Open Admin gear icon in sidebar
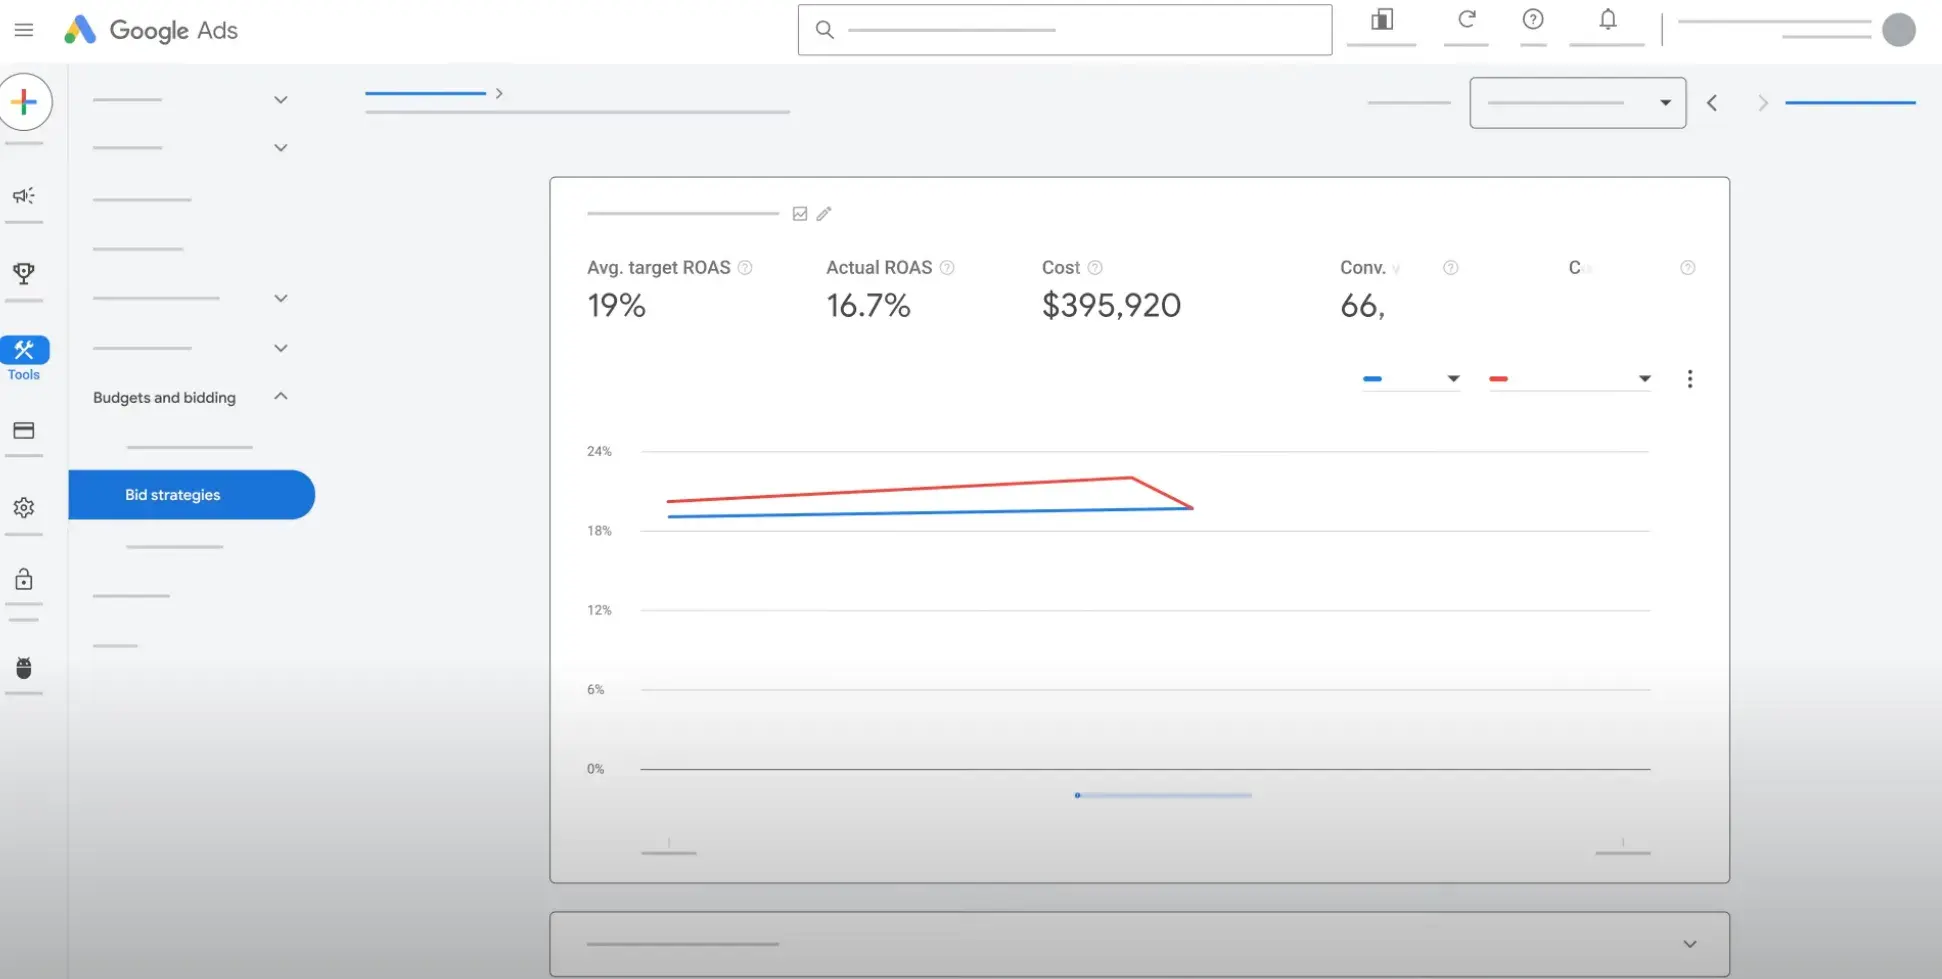This screenshot has width=1942, height=979. 24,508
